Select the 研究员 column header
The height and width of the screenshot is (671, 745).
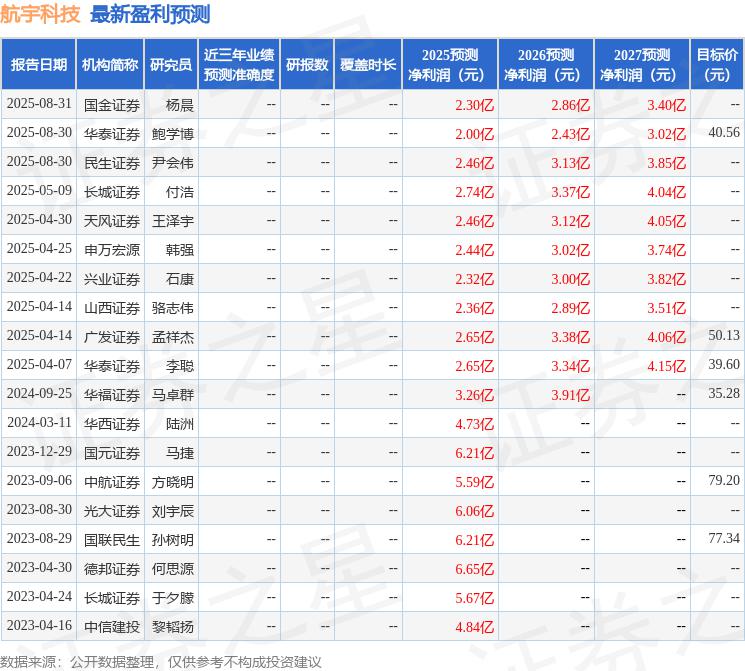click(171, 65)
